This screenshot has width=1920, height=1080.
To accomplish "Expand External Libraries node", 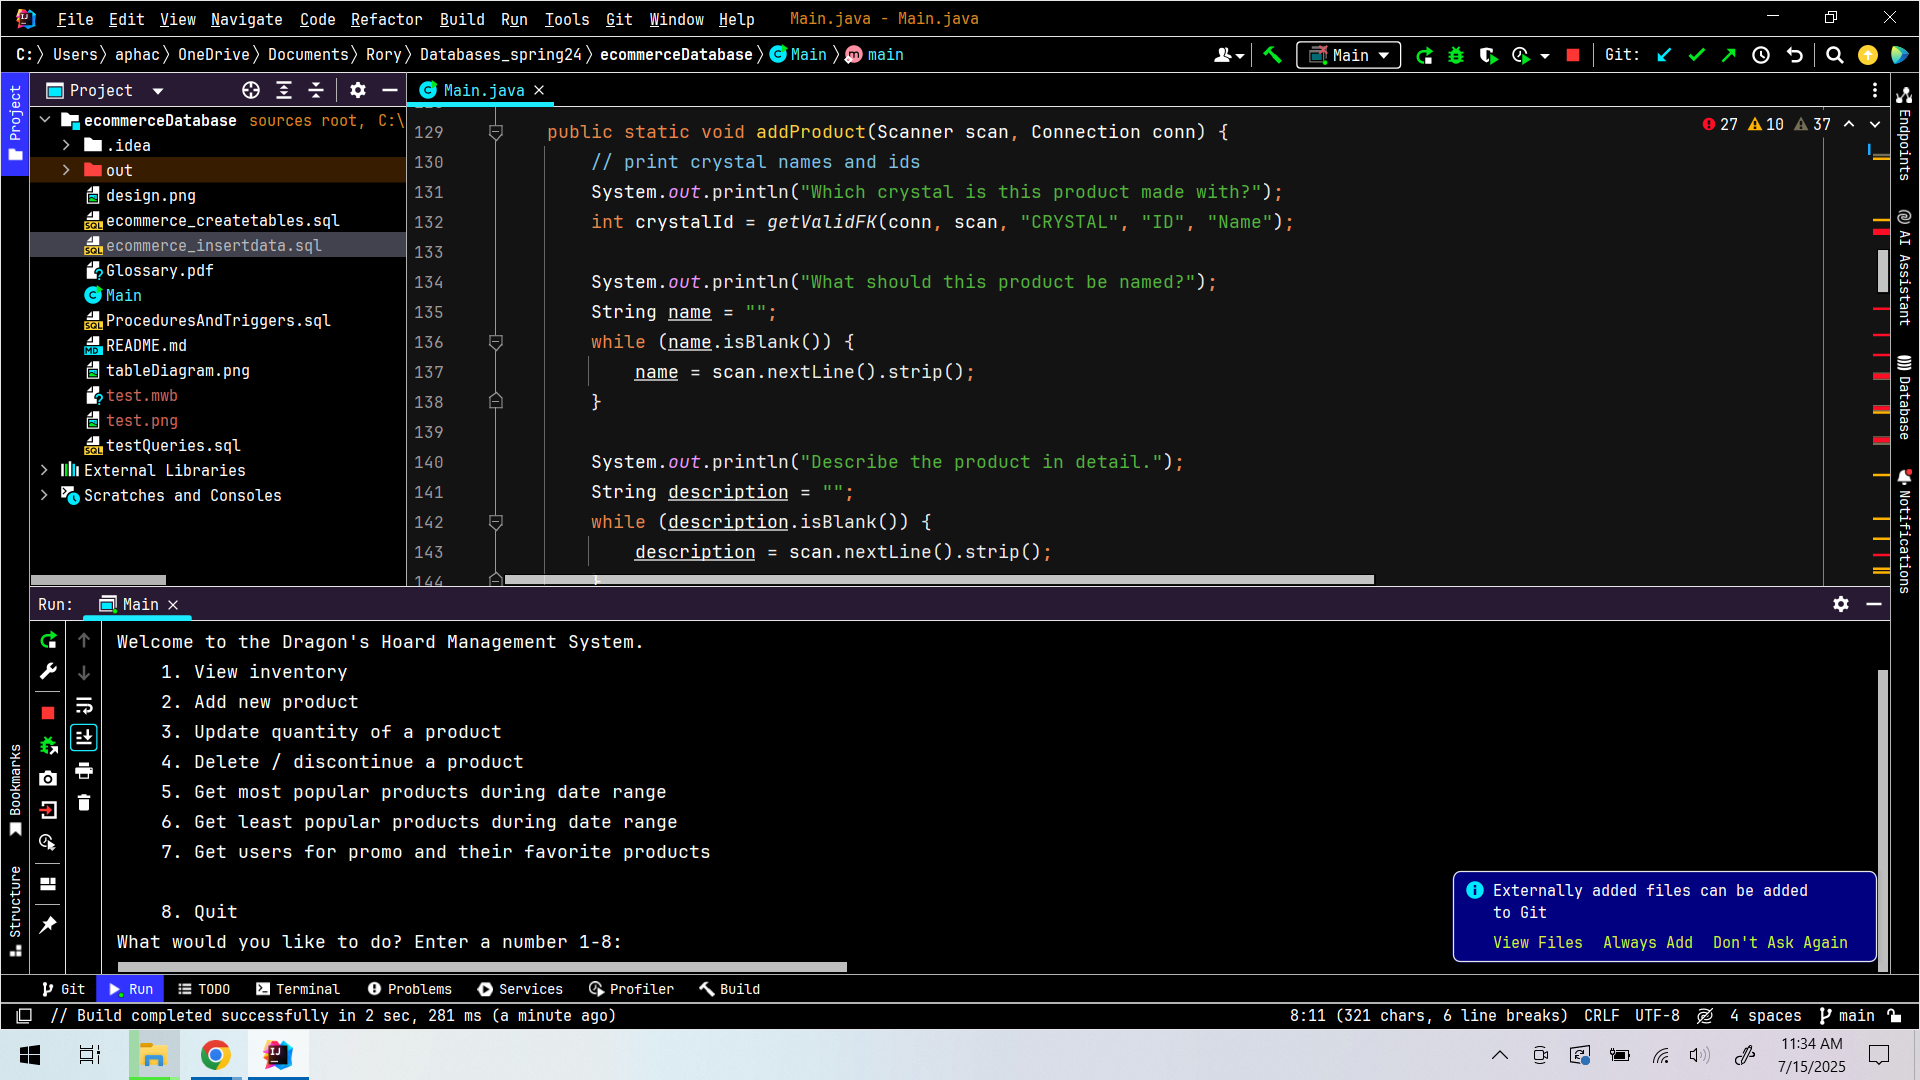I will pos(44,470).
